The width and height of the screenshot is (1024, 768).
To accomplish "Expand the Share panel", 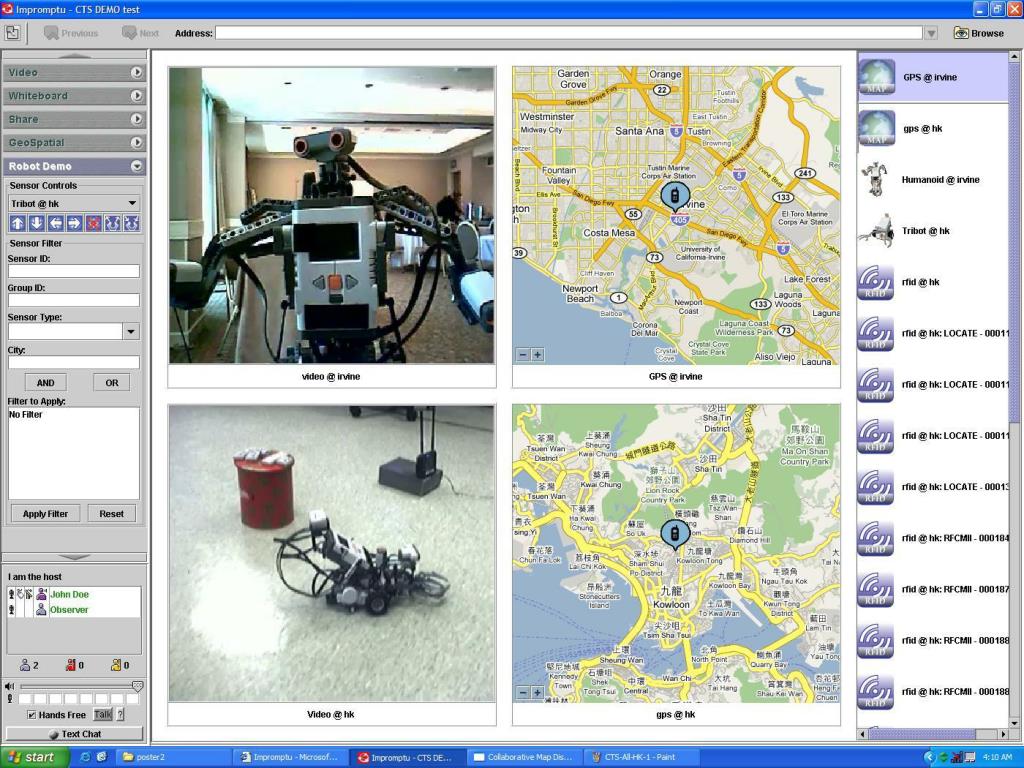I will [x=136, y=119].
